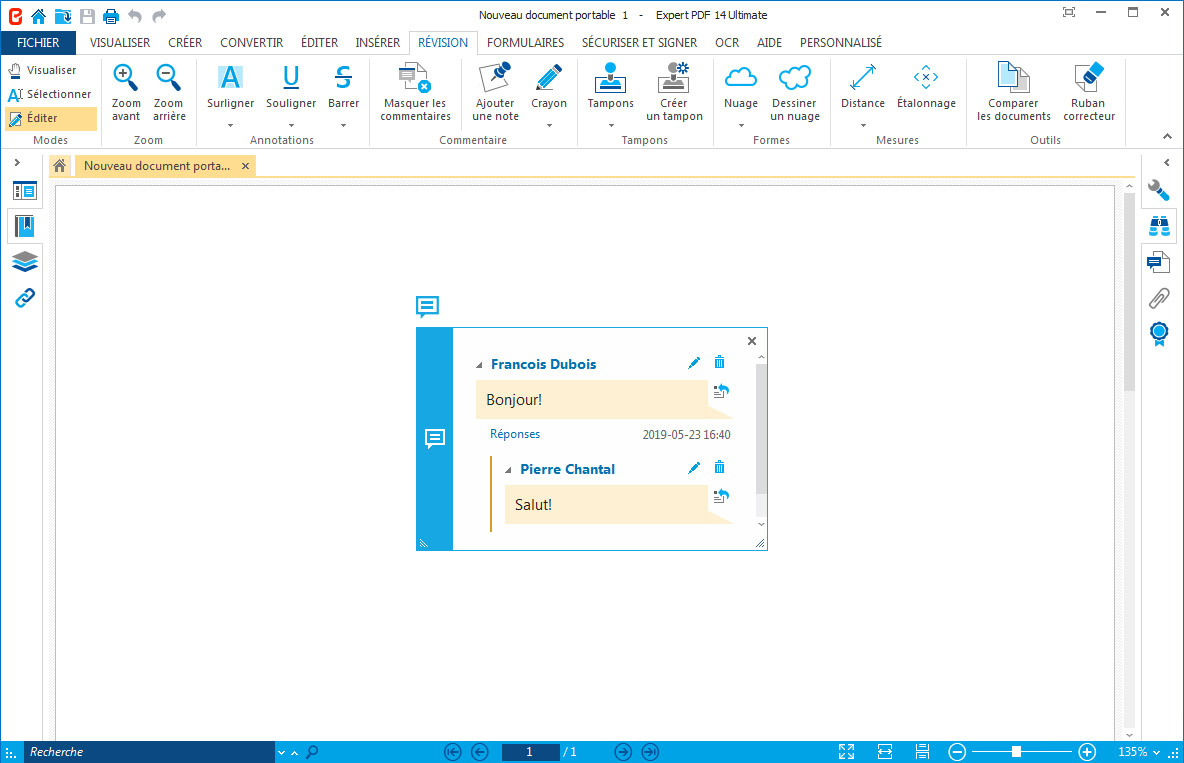Delete the Francois Dubois comment via trash icon

719,363
